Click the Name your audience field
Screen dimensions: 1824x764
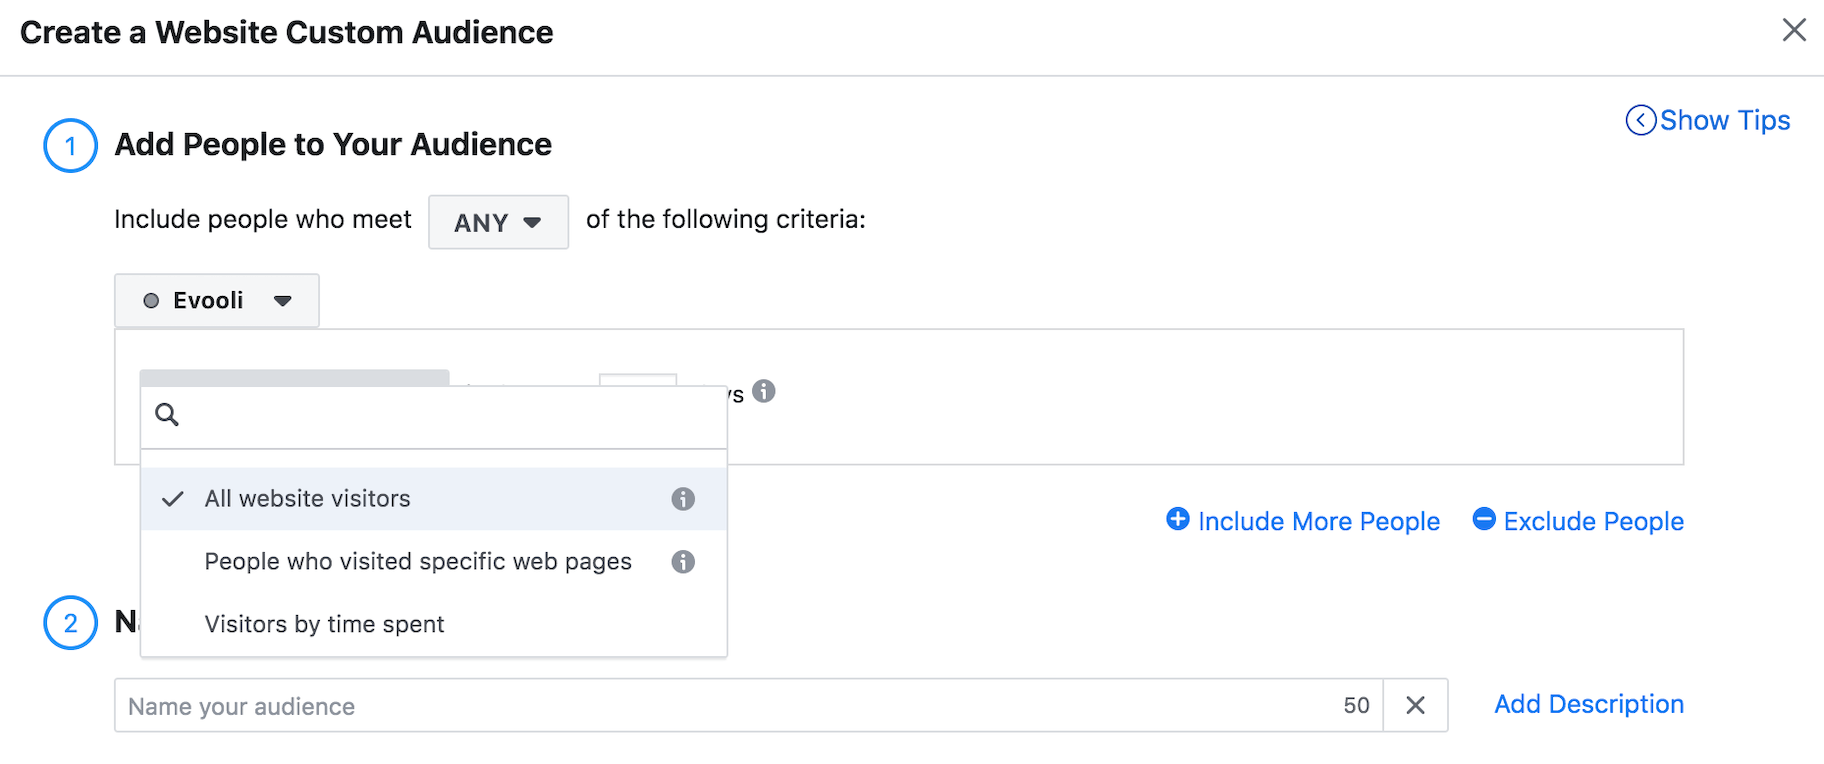pyautogui.click(x=730, y=706)
